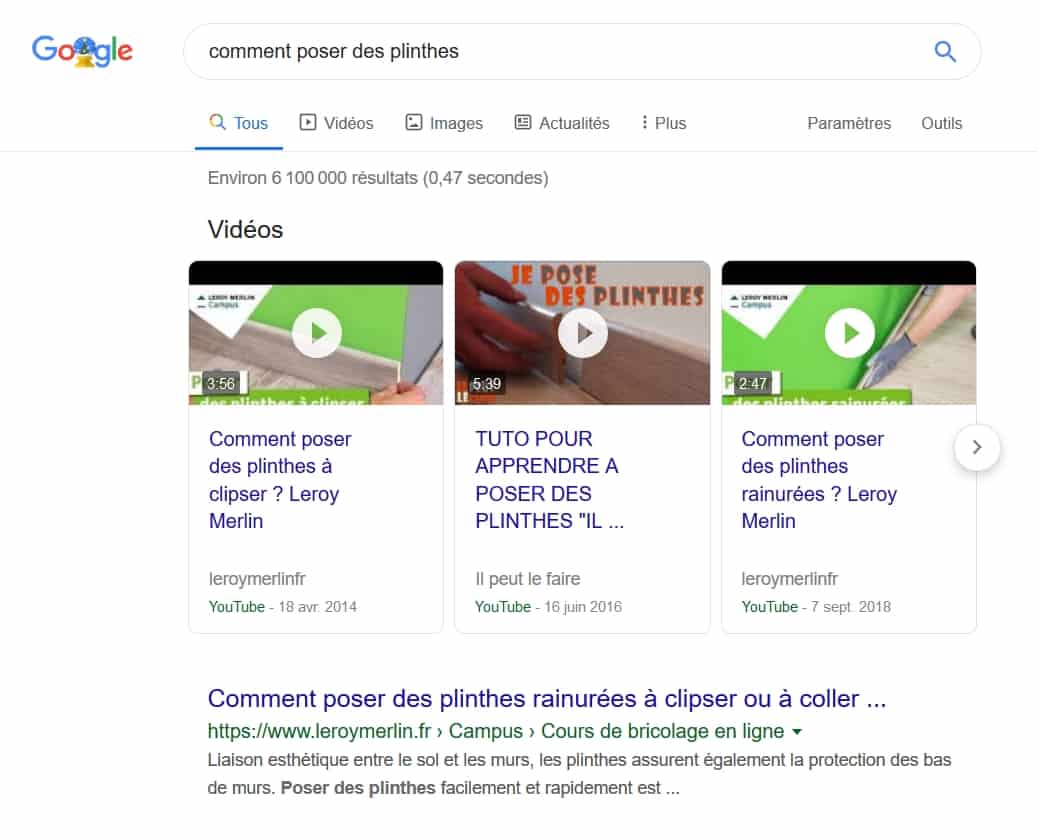Viewport: 1037px width, 834px height.
Task: Click 'YouTube - 7 sept. 2018' source text
Action: [x=816, y=606]
